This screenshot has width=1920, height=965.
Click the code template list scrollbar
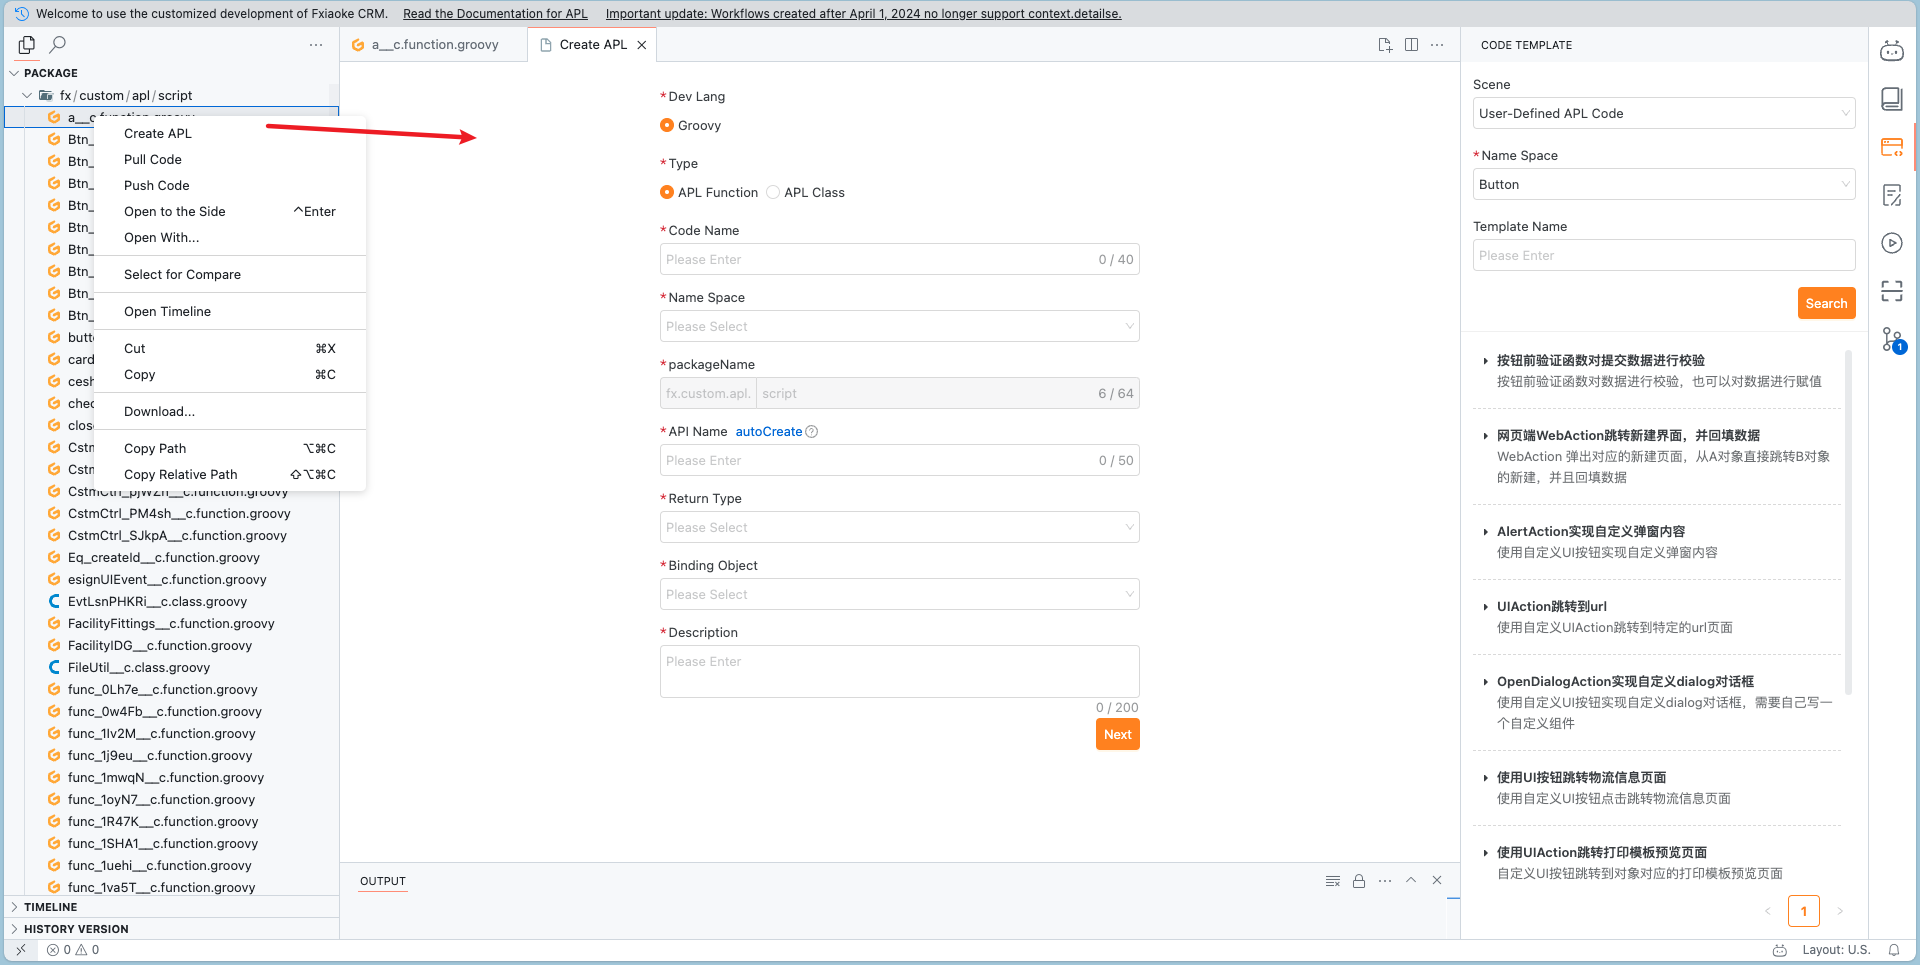1848,520
